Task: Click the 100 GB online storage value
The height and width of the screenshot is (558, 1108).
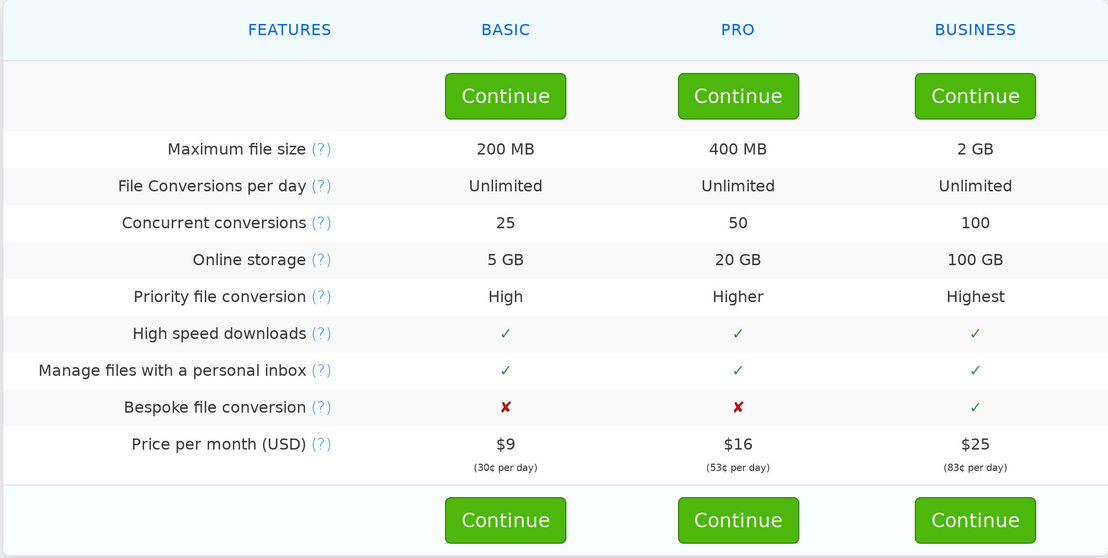Action: pos(975,260)
